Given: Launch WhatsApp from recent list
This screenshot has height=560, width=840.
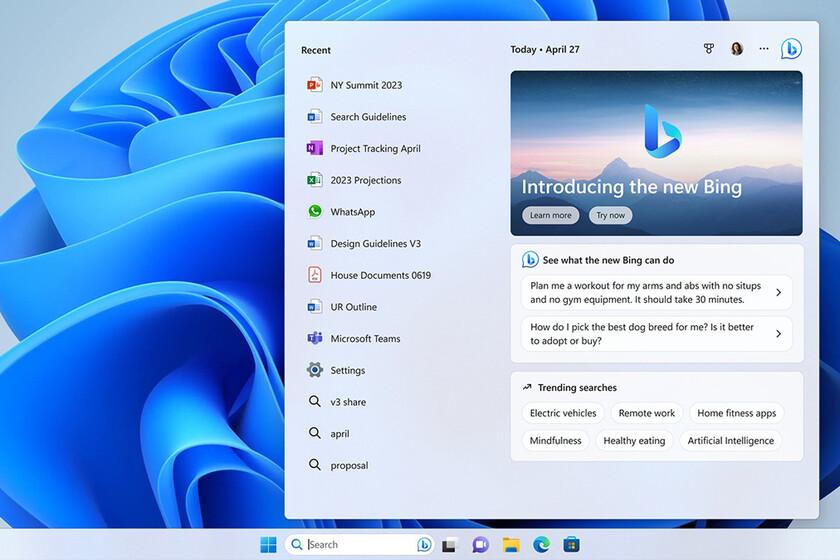Looking at the screenshot, I should 352,212.
